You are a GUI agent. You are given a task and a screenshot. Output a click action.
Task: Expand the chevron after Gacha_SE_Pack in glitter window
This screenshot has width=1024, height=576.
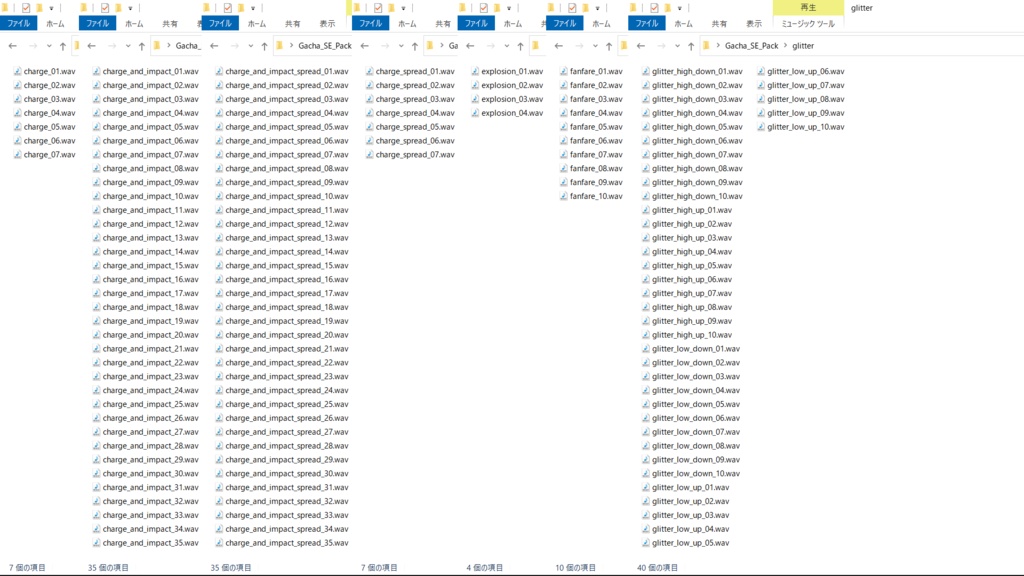click(785, 46)
